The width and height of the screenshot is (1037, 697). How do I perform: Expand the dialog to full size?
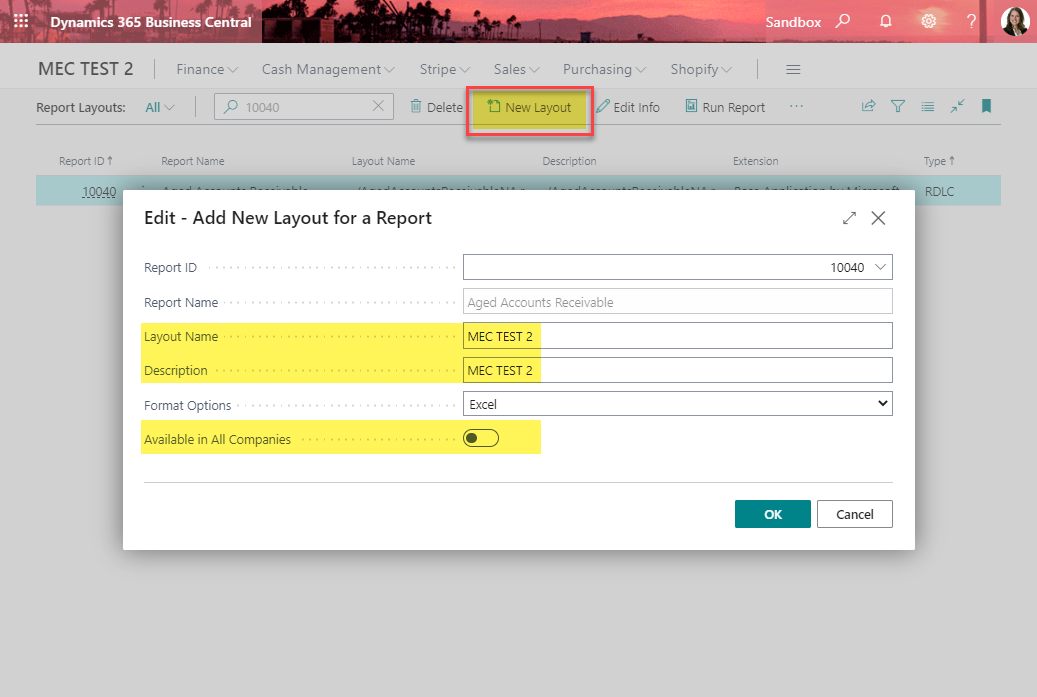[849, 218]
